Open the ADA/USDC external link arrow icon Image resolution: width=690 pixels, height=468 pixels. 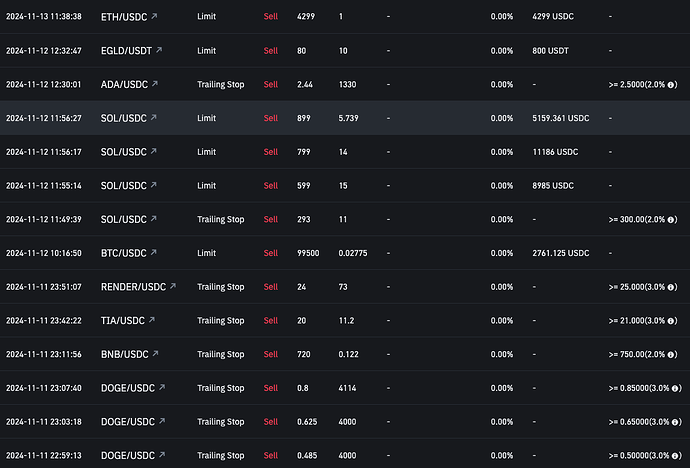pos(154,84)
